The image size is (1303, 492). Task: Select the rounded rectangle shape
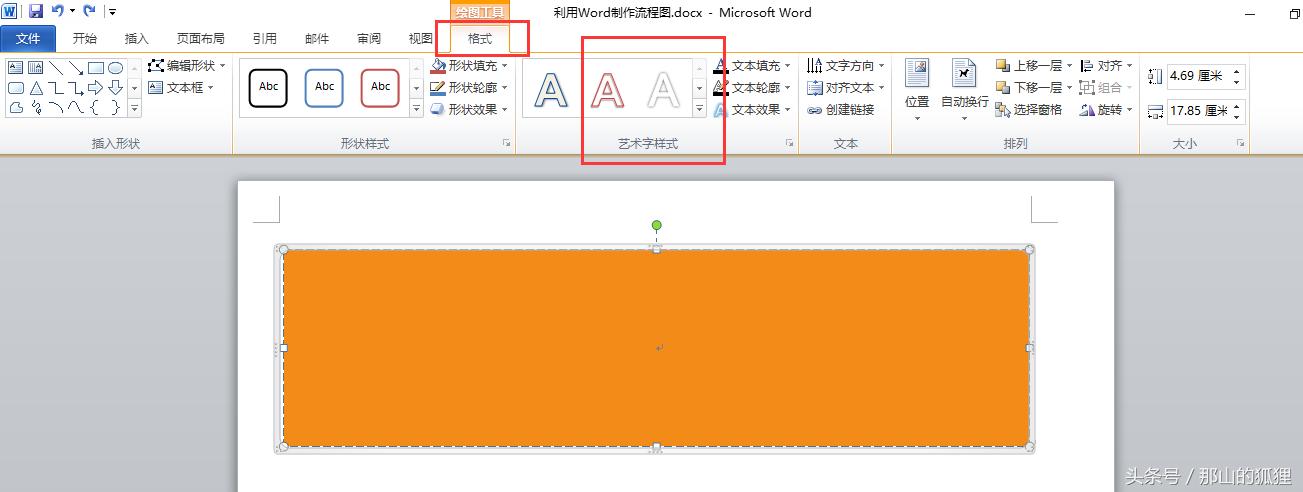click(16, 88)
